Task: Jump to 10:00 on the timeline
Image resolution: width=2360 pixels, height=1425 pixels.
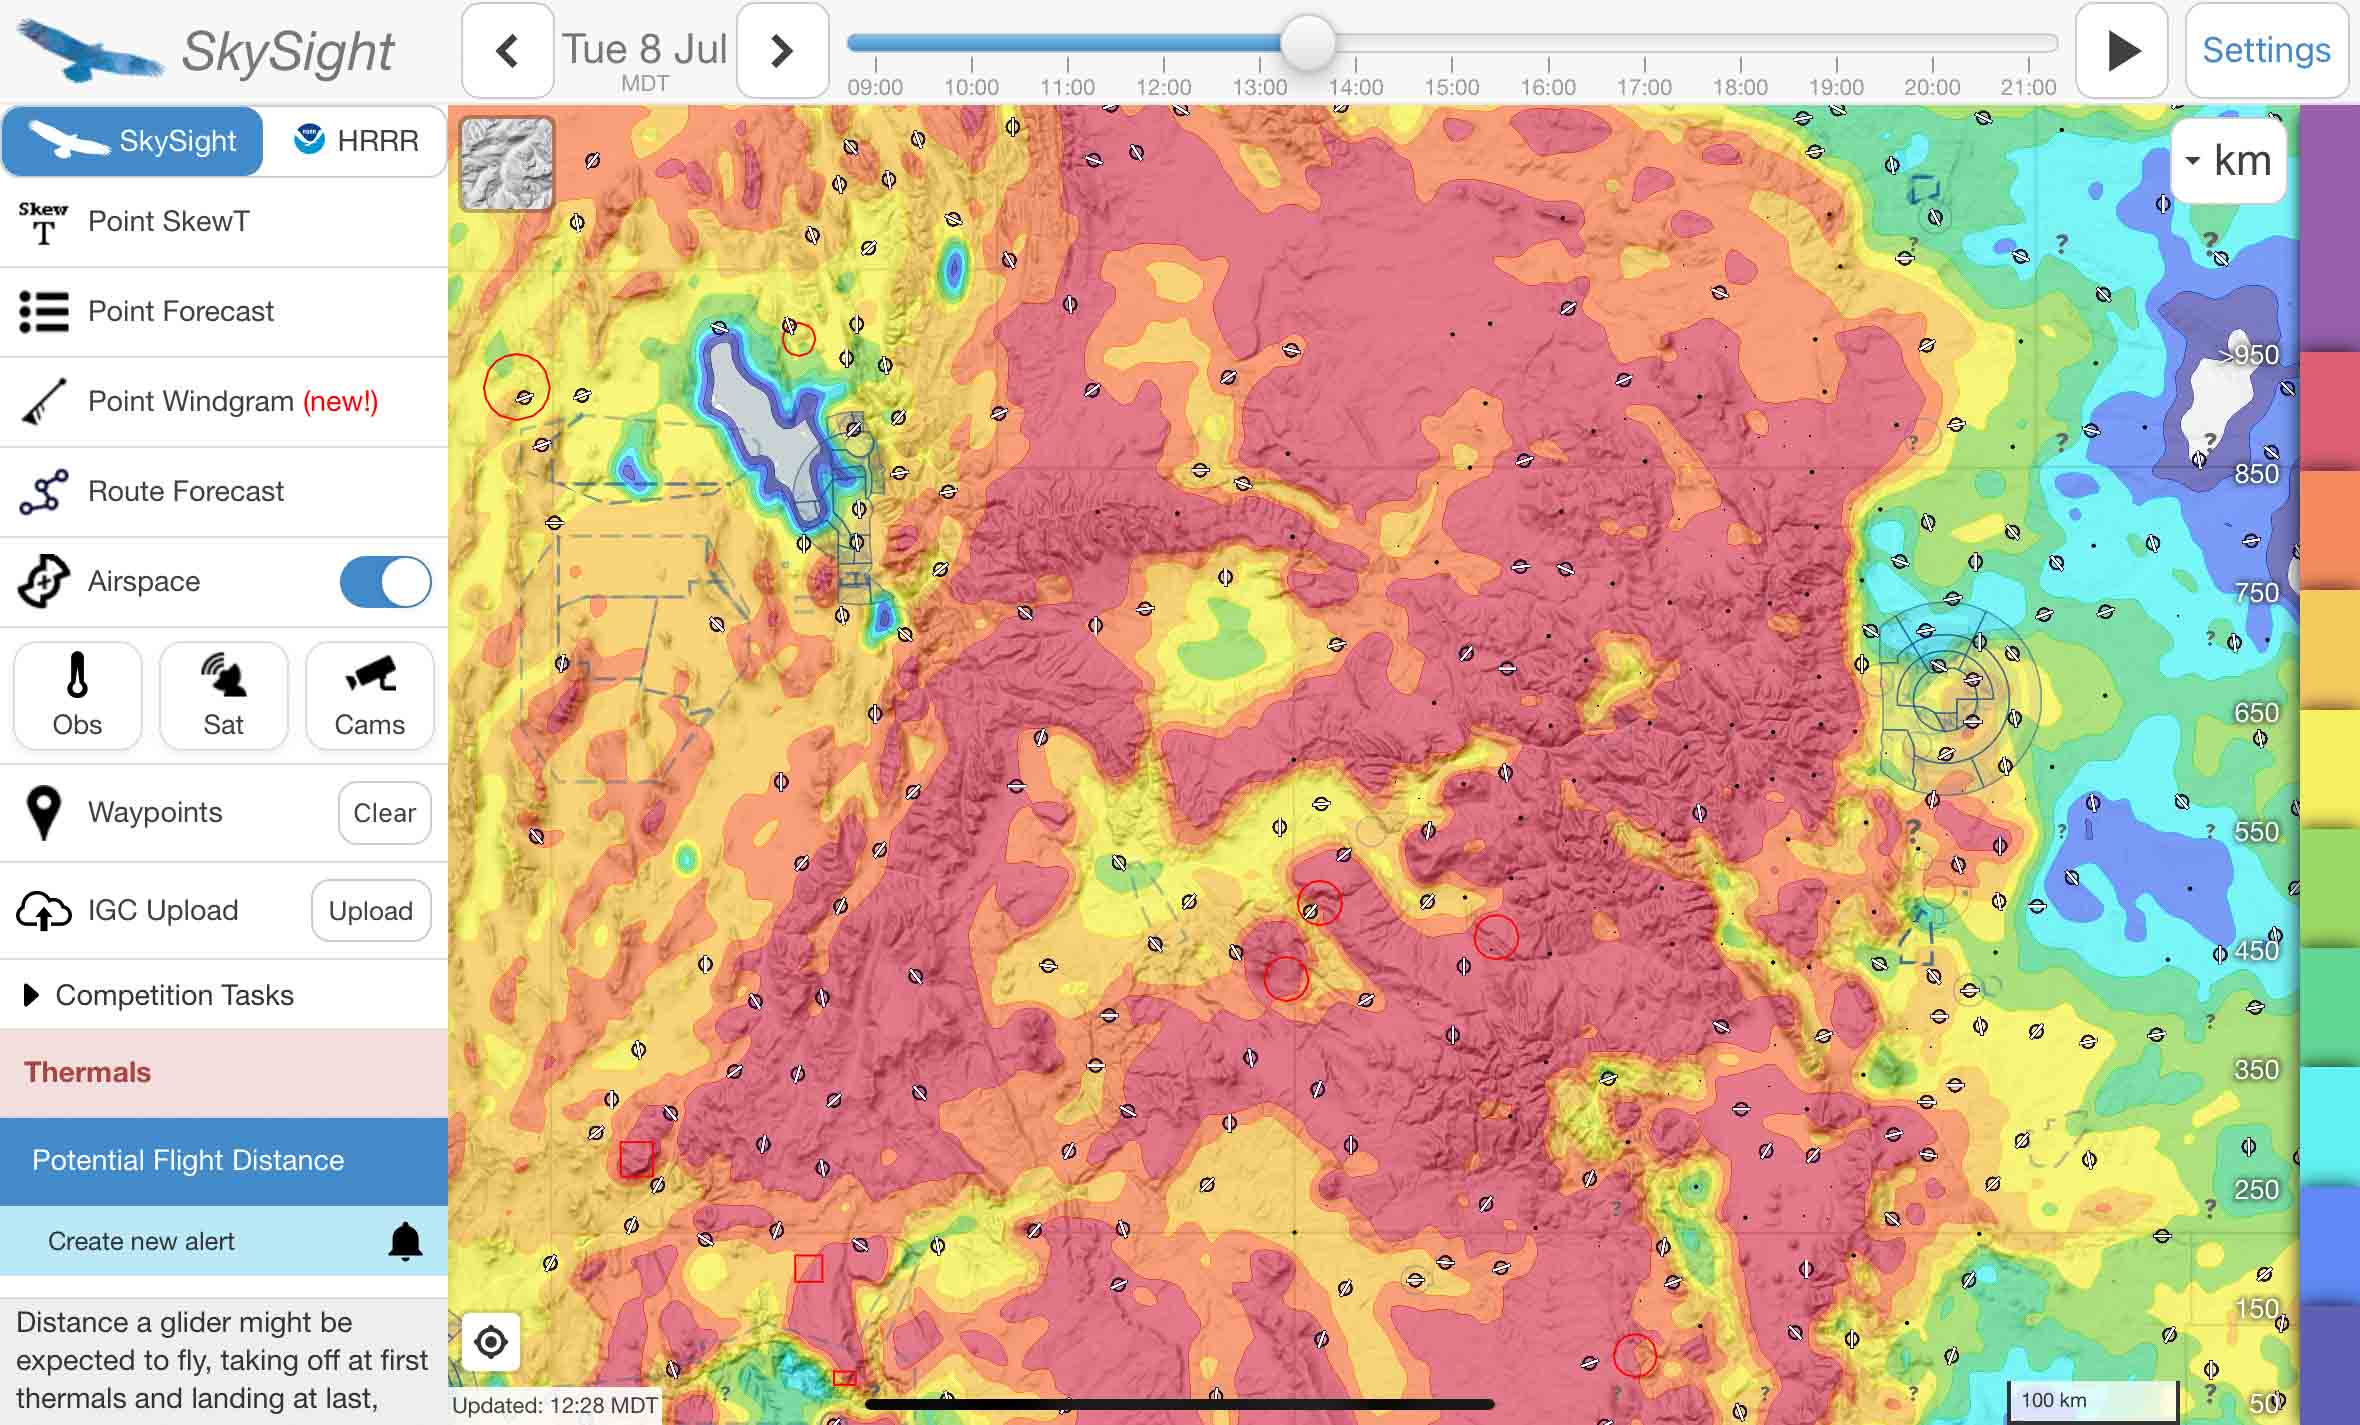Action: coord(971,87)
